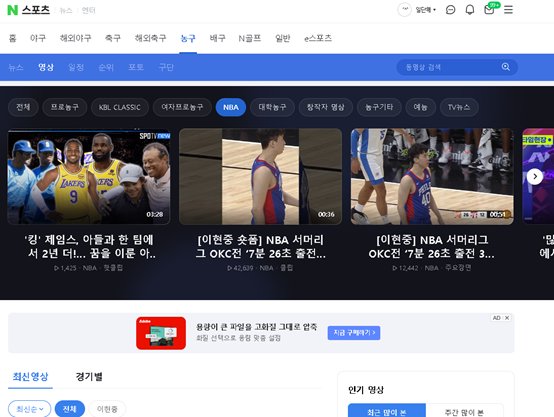Image resolution: width=554 pixels, height=417 pixels.
Task: Play the 00:51 이현중 서머리그 thumbnail
Action: click(432, 176)
